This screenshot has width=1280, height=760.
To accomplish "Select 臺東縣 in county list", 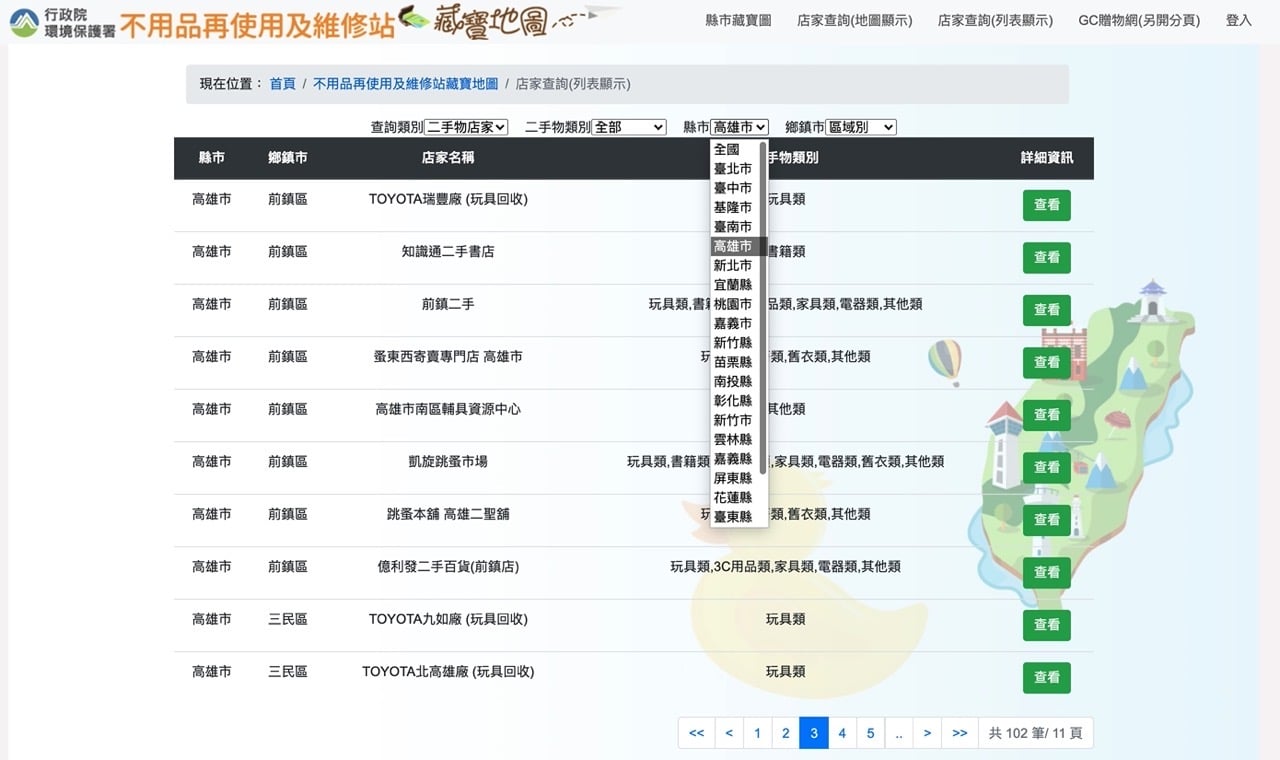I will tap(735, 517).
